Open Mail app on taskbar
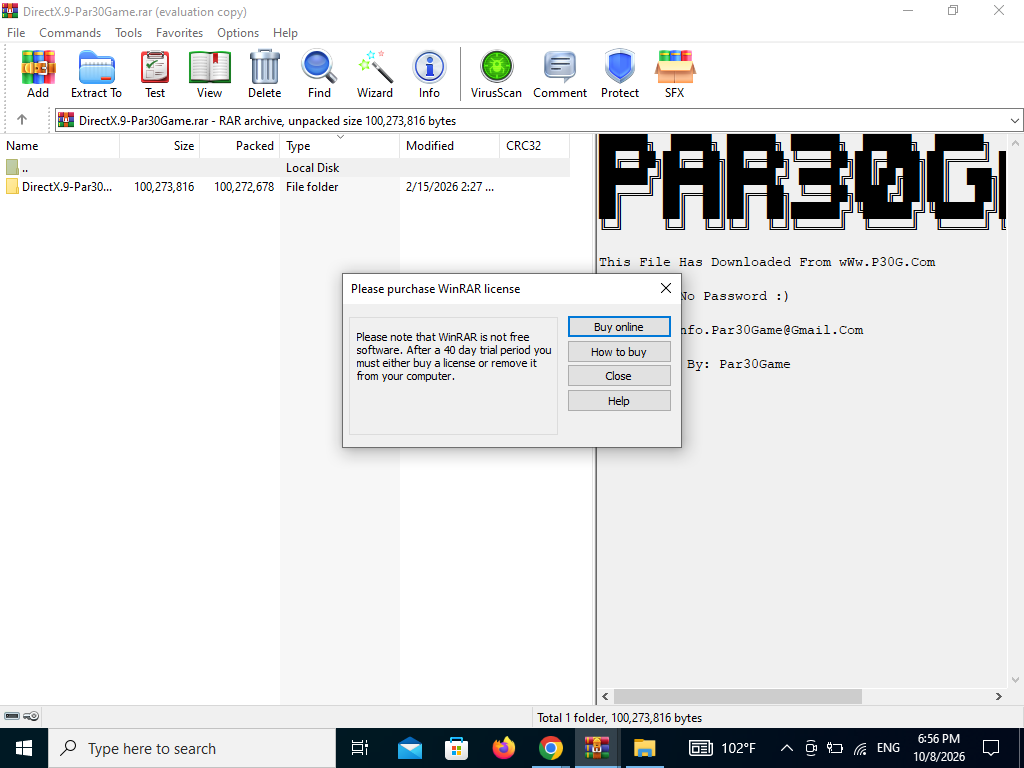The height and width of the screenshot is (768, 1024). [x=409, y=748]
